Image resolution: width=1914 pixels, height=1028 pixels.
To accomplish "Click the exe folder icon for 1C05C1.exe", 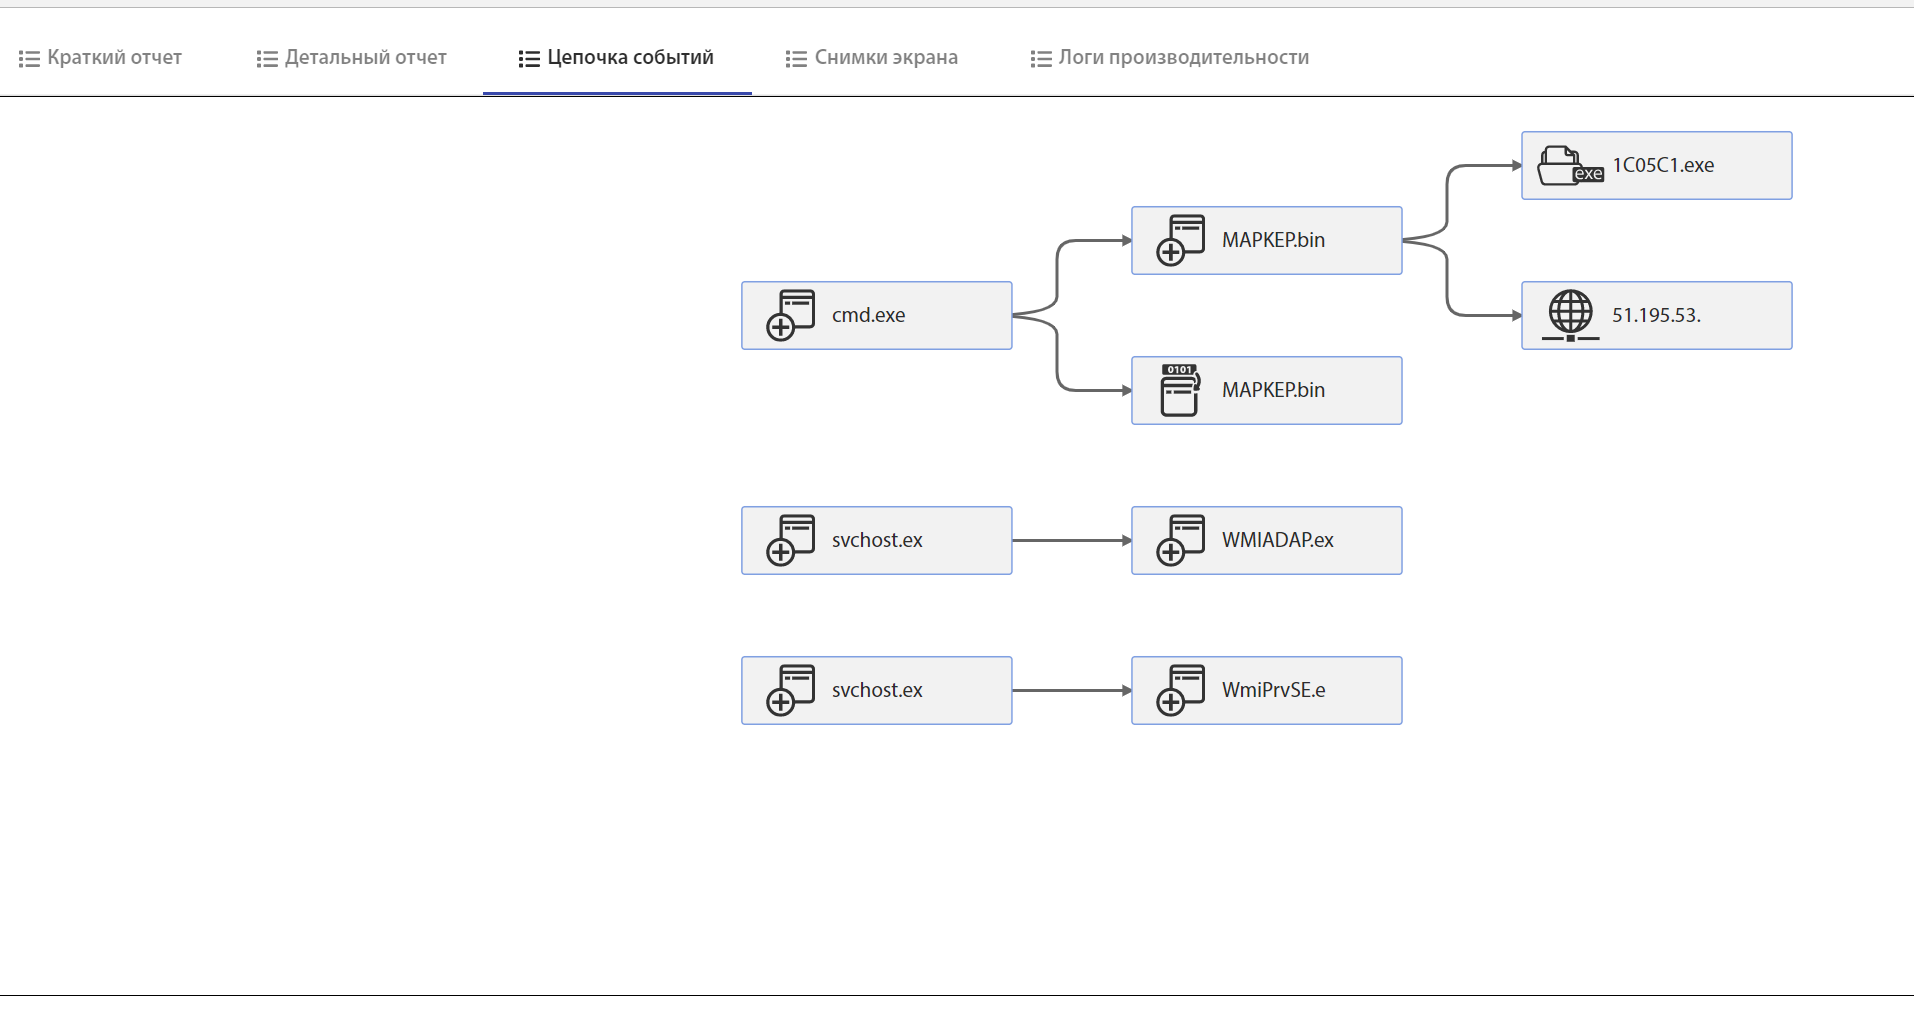I will tap(1569, 166).
